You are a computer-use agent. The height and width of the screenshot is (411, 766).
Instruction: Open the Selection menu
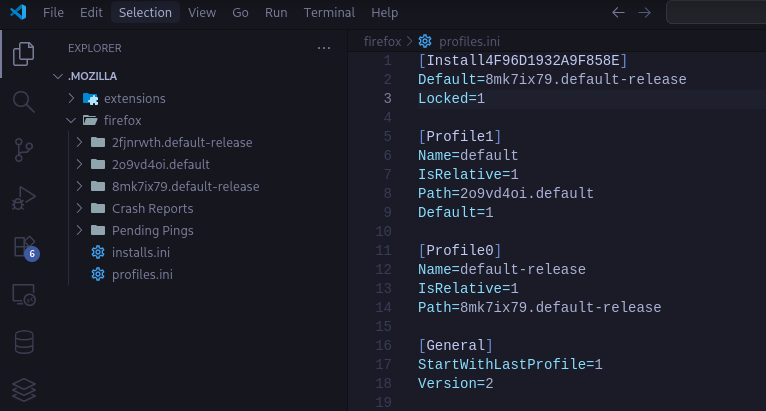point(145,12)
